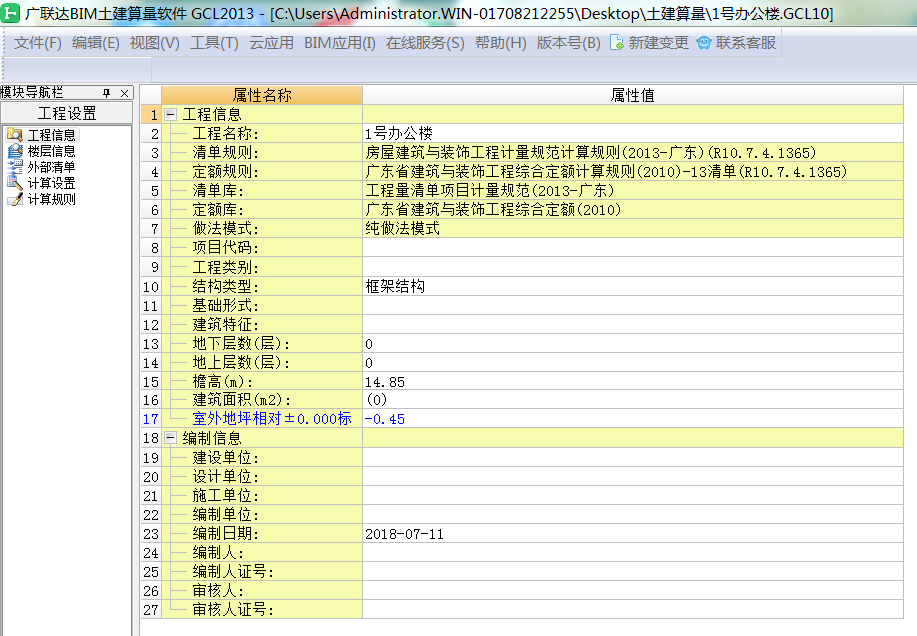Click the blue 室外地坪相对±0.000标 label

tap(272, 419)
